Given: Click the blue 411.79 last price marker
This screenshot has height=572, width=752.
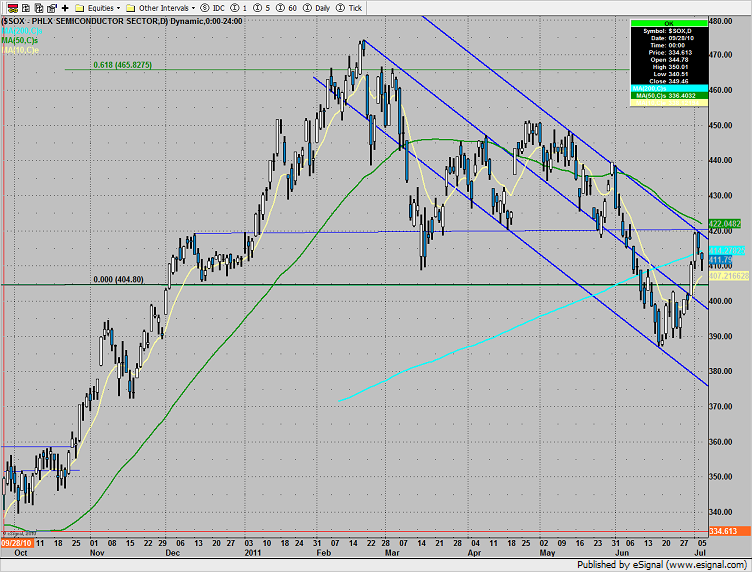Looking at the screenshot, I should (720, 260).
